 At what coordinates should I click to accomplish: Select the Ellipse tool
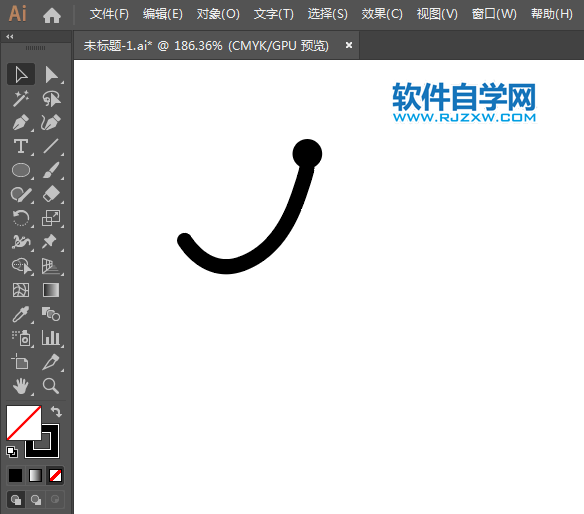point(21,170)
